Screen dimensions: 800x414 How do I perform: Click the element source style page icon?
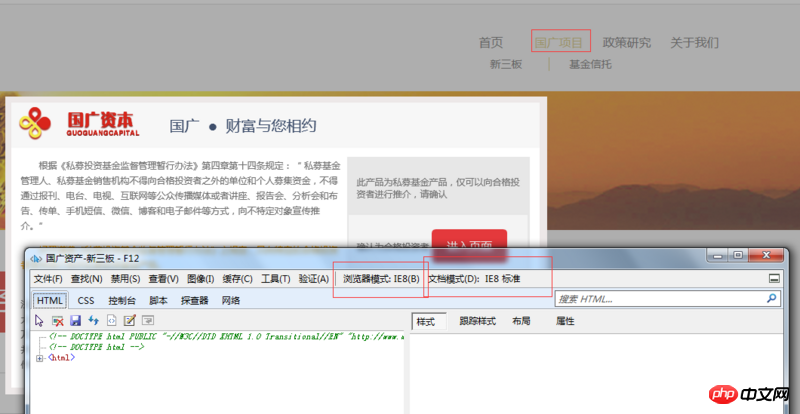click(x=112, y=321)
